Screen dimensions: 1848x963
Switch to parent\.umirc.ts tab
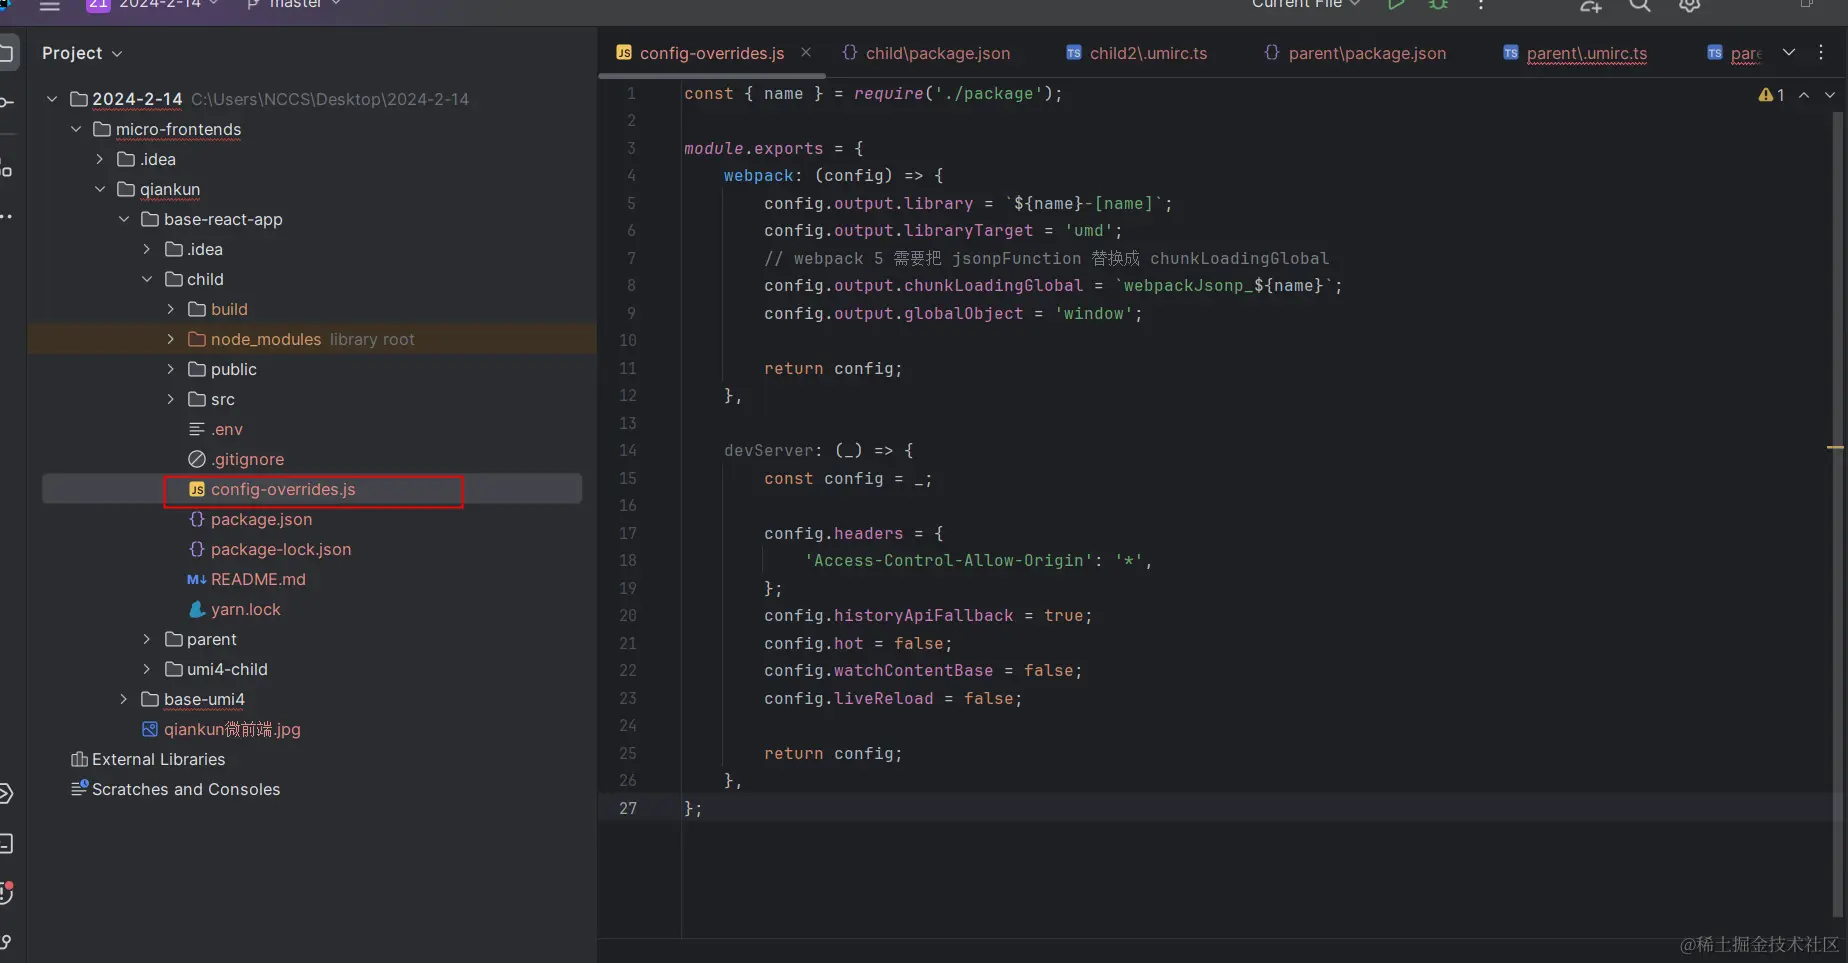[x=1586, y=54]
